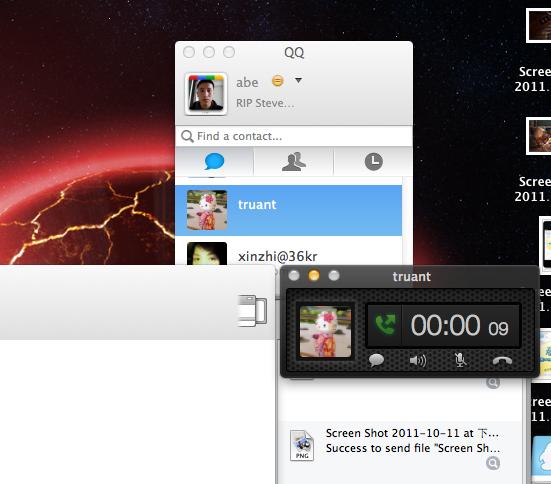
Task: Click the PNG file icon in chat
Action: tap(302, 445)
